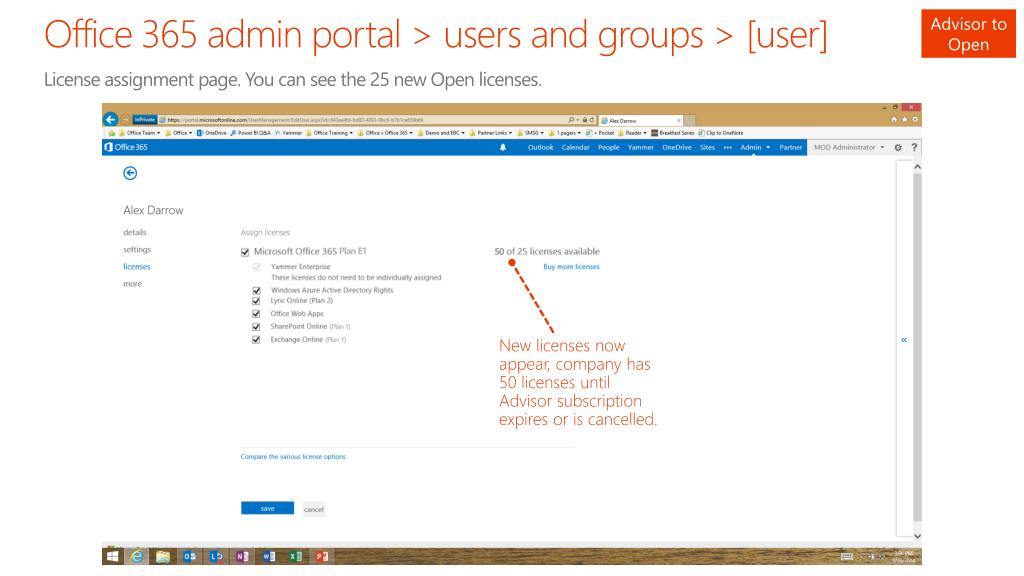Image resolution: width=1024 pixels, height=576 pixels.
Task: Click the cancel button
Action: [x=313, y=509]
